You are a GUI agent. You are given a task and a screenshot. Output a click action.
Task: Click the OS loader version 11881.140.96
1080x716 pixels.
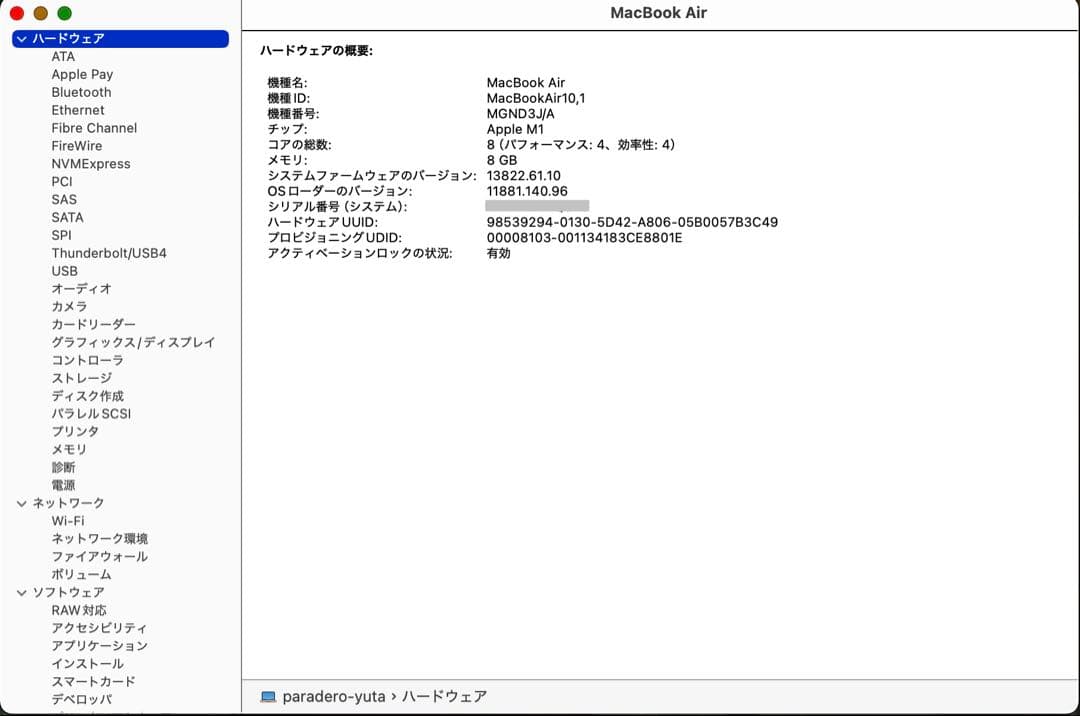[x=527, y=191]
